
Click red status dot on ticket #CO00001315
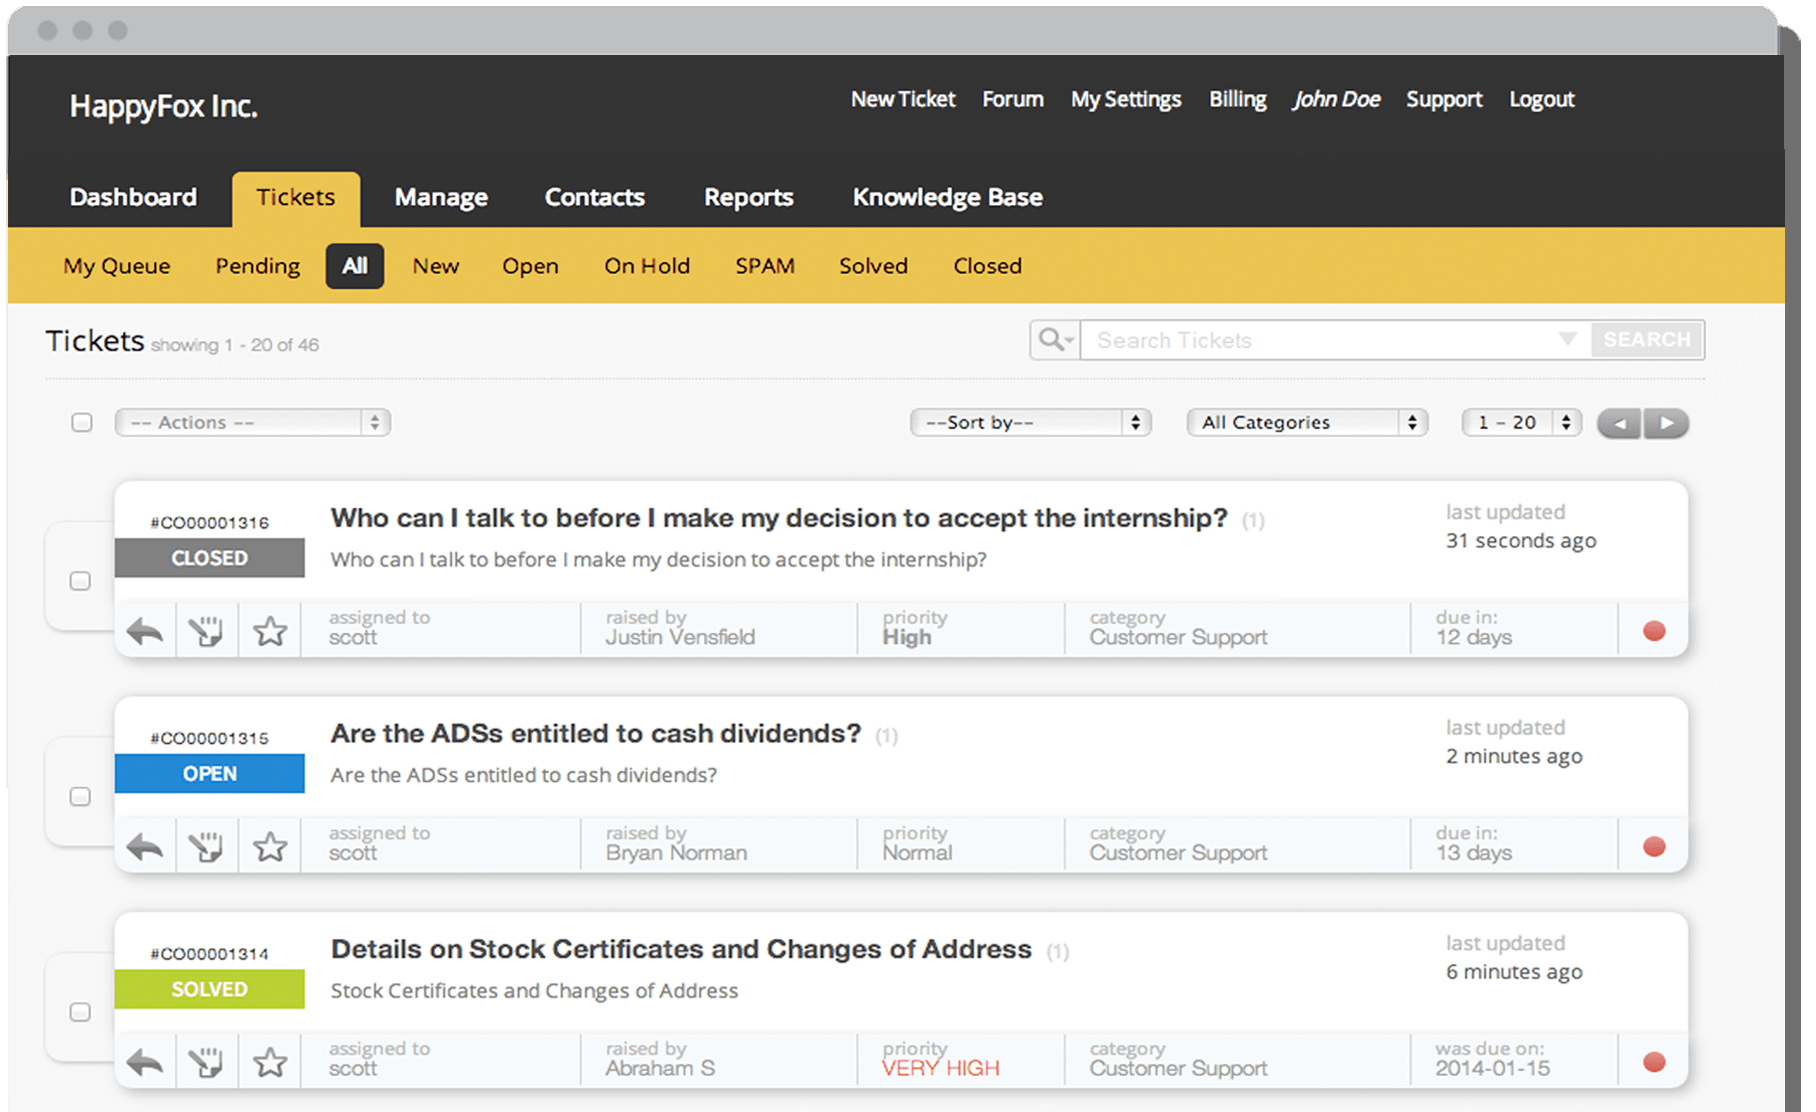tap(1654, 847)
